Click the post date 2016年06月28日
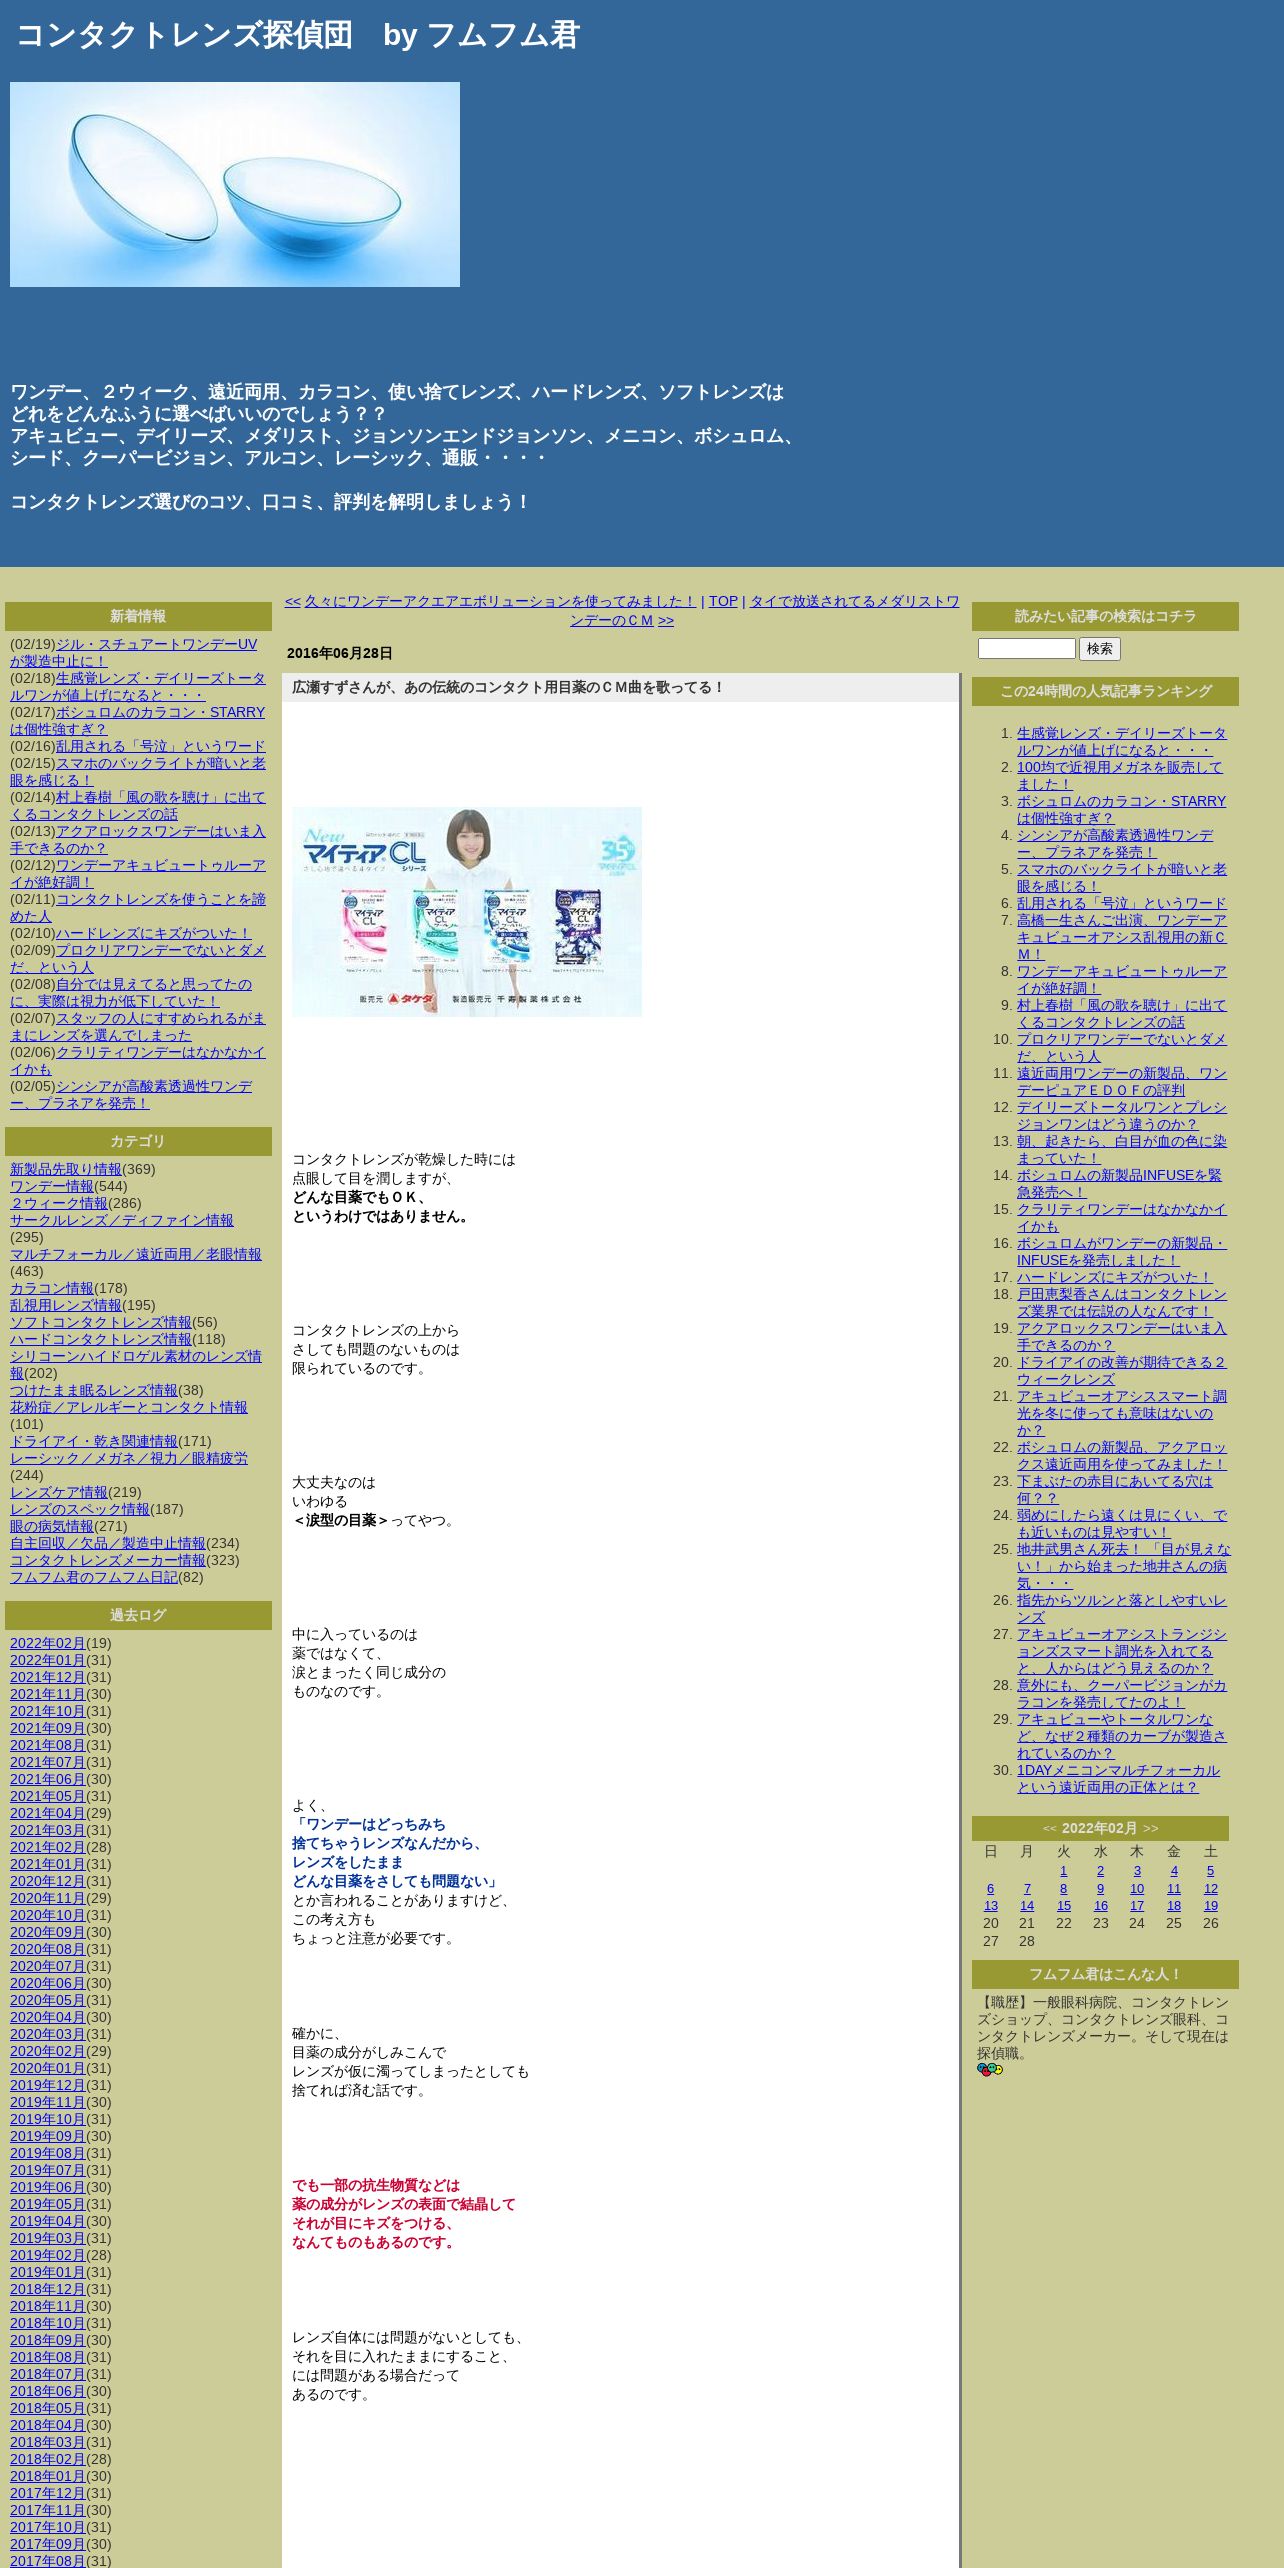The width and height of the screenshot is (1284, 2568). point(340,653)
